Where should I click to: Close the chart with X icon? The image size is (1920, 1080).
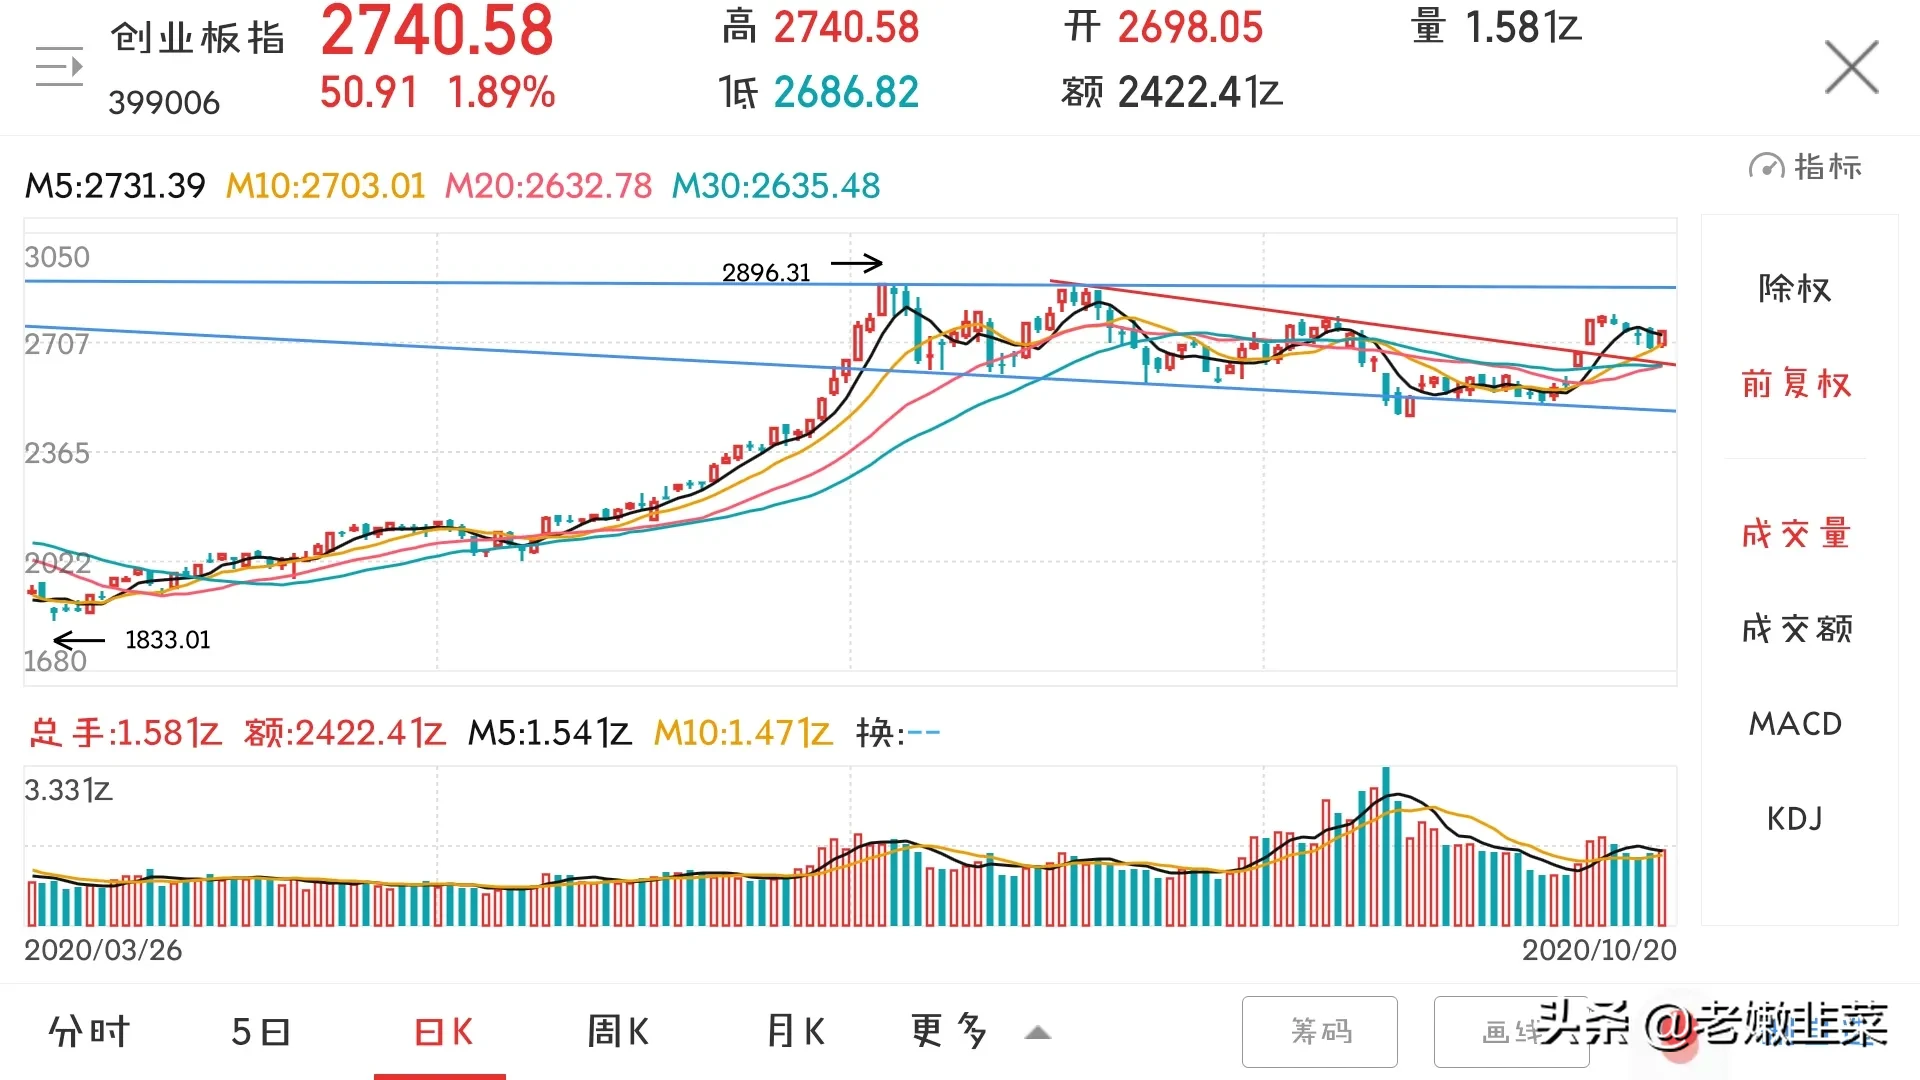tap(1851, 67)
